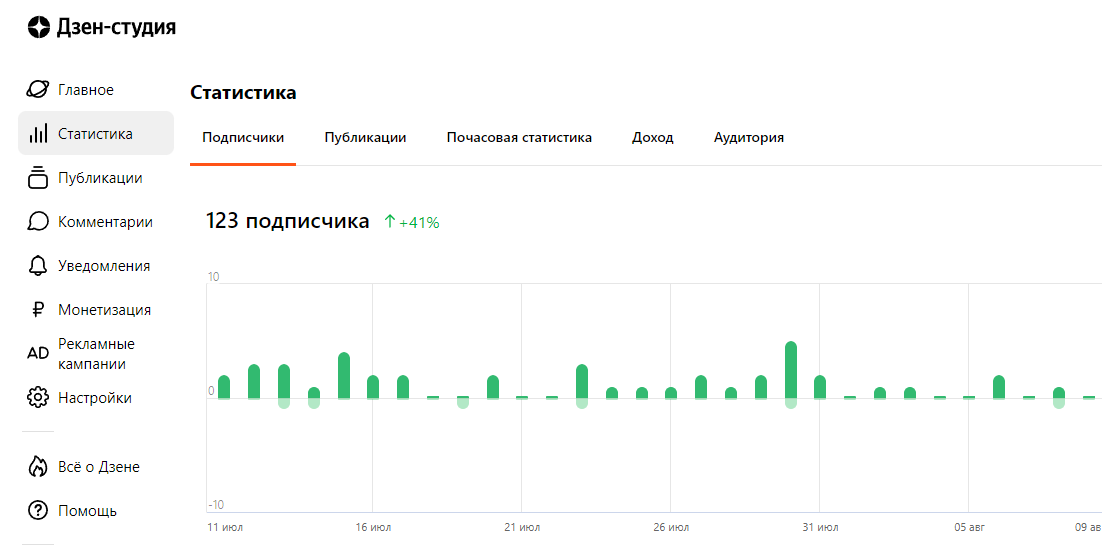The width and height of the screenshot is (1102, 556).
Task: Open Главное in the sidebar
Action: [x=86, y=90]
